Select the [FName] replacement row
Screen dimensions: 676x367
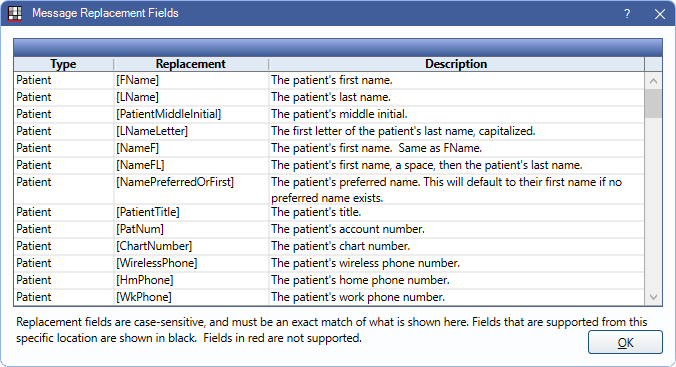tap(329, 80)
